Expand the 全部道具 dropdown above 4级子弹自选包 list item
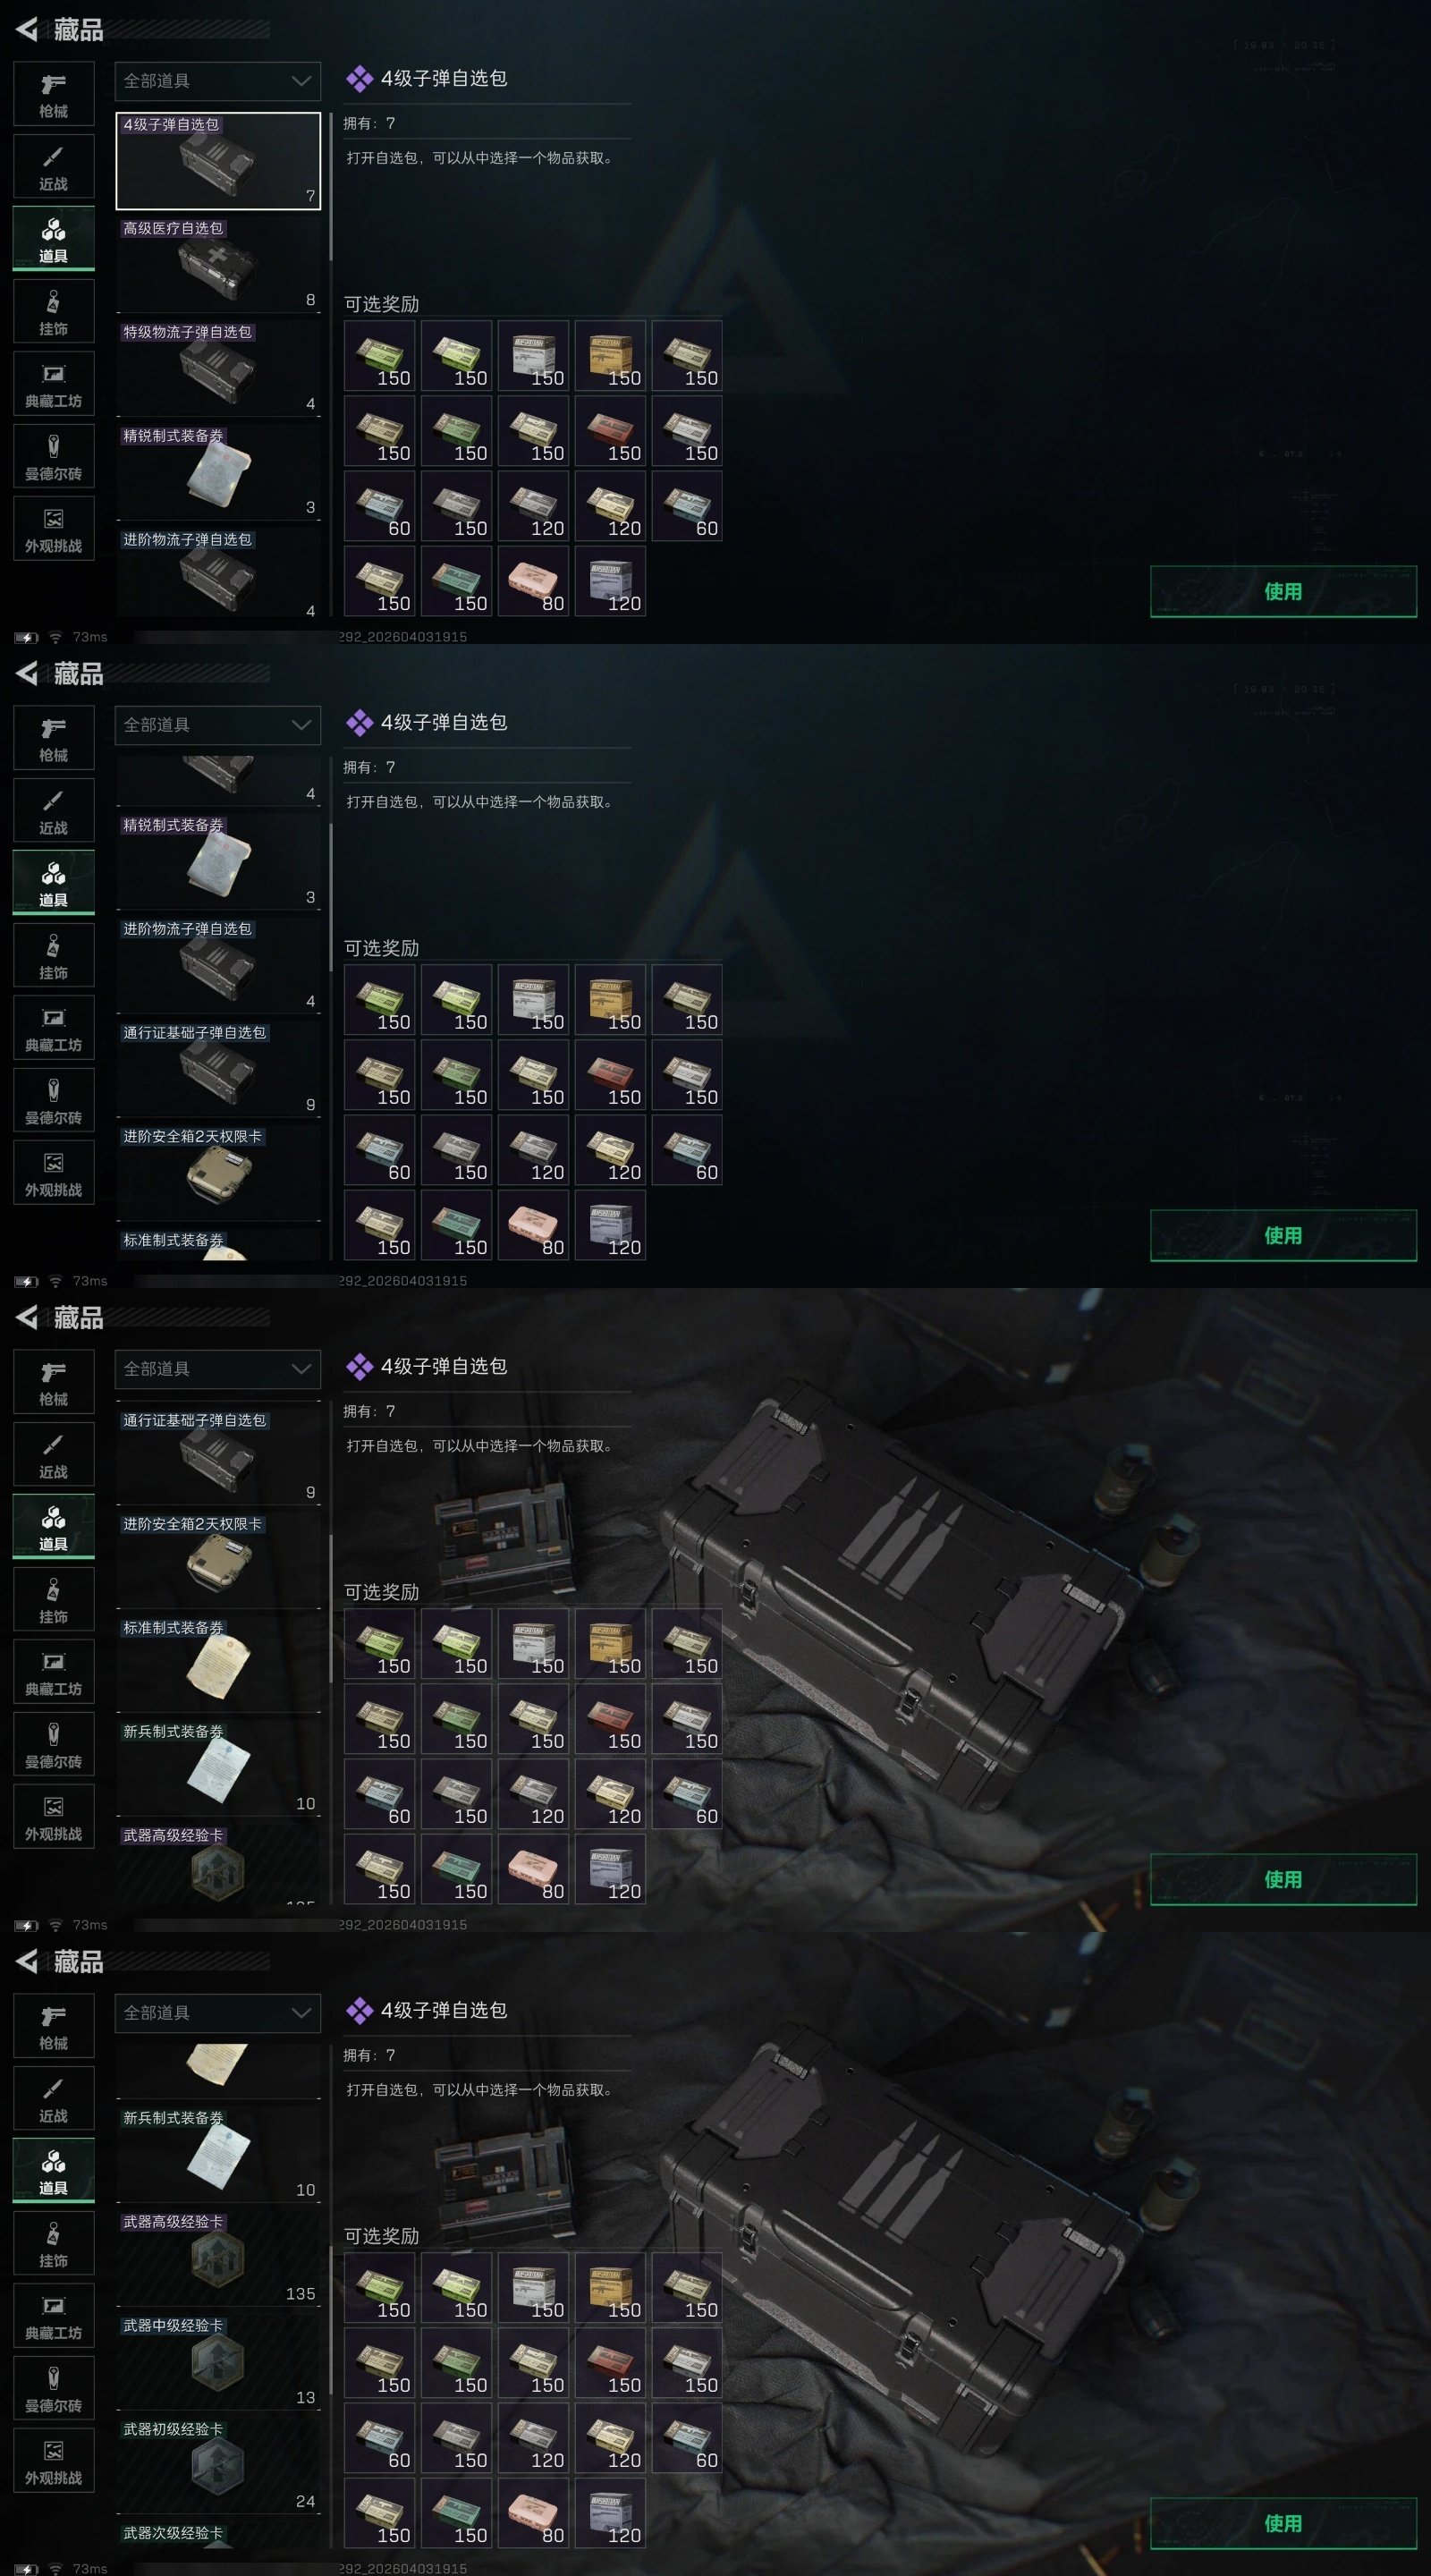 click(x=218, y=81)
